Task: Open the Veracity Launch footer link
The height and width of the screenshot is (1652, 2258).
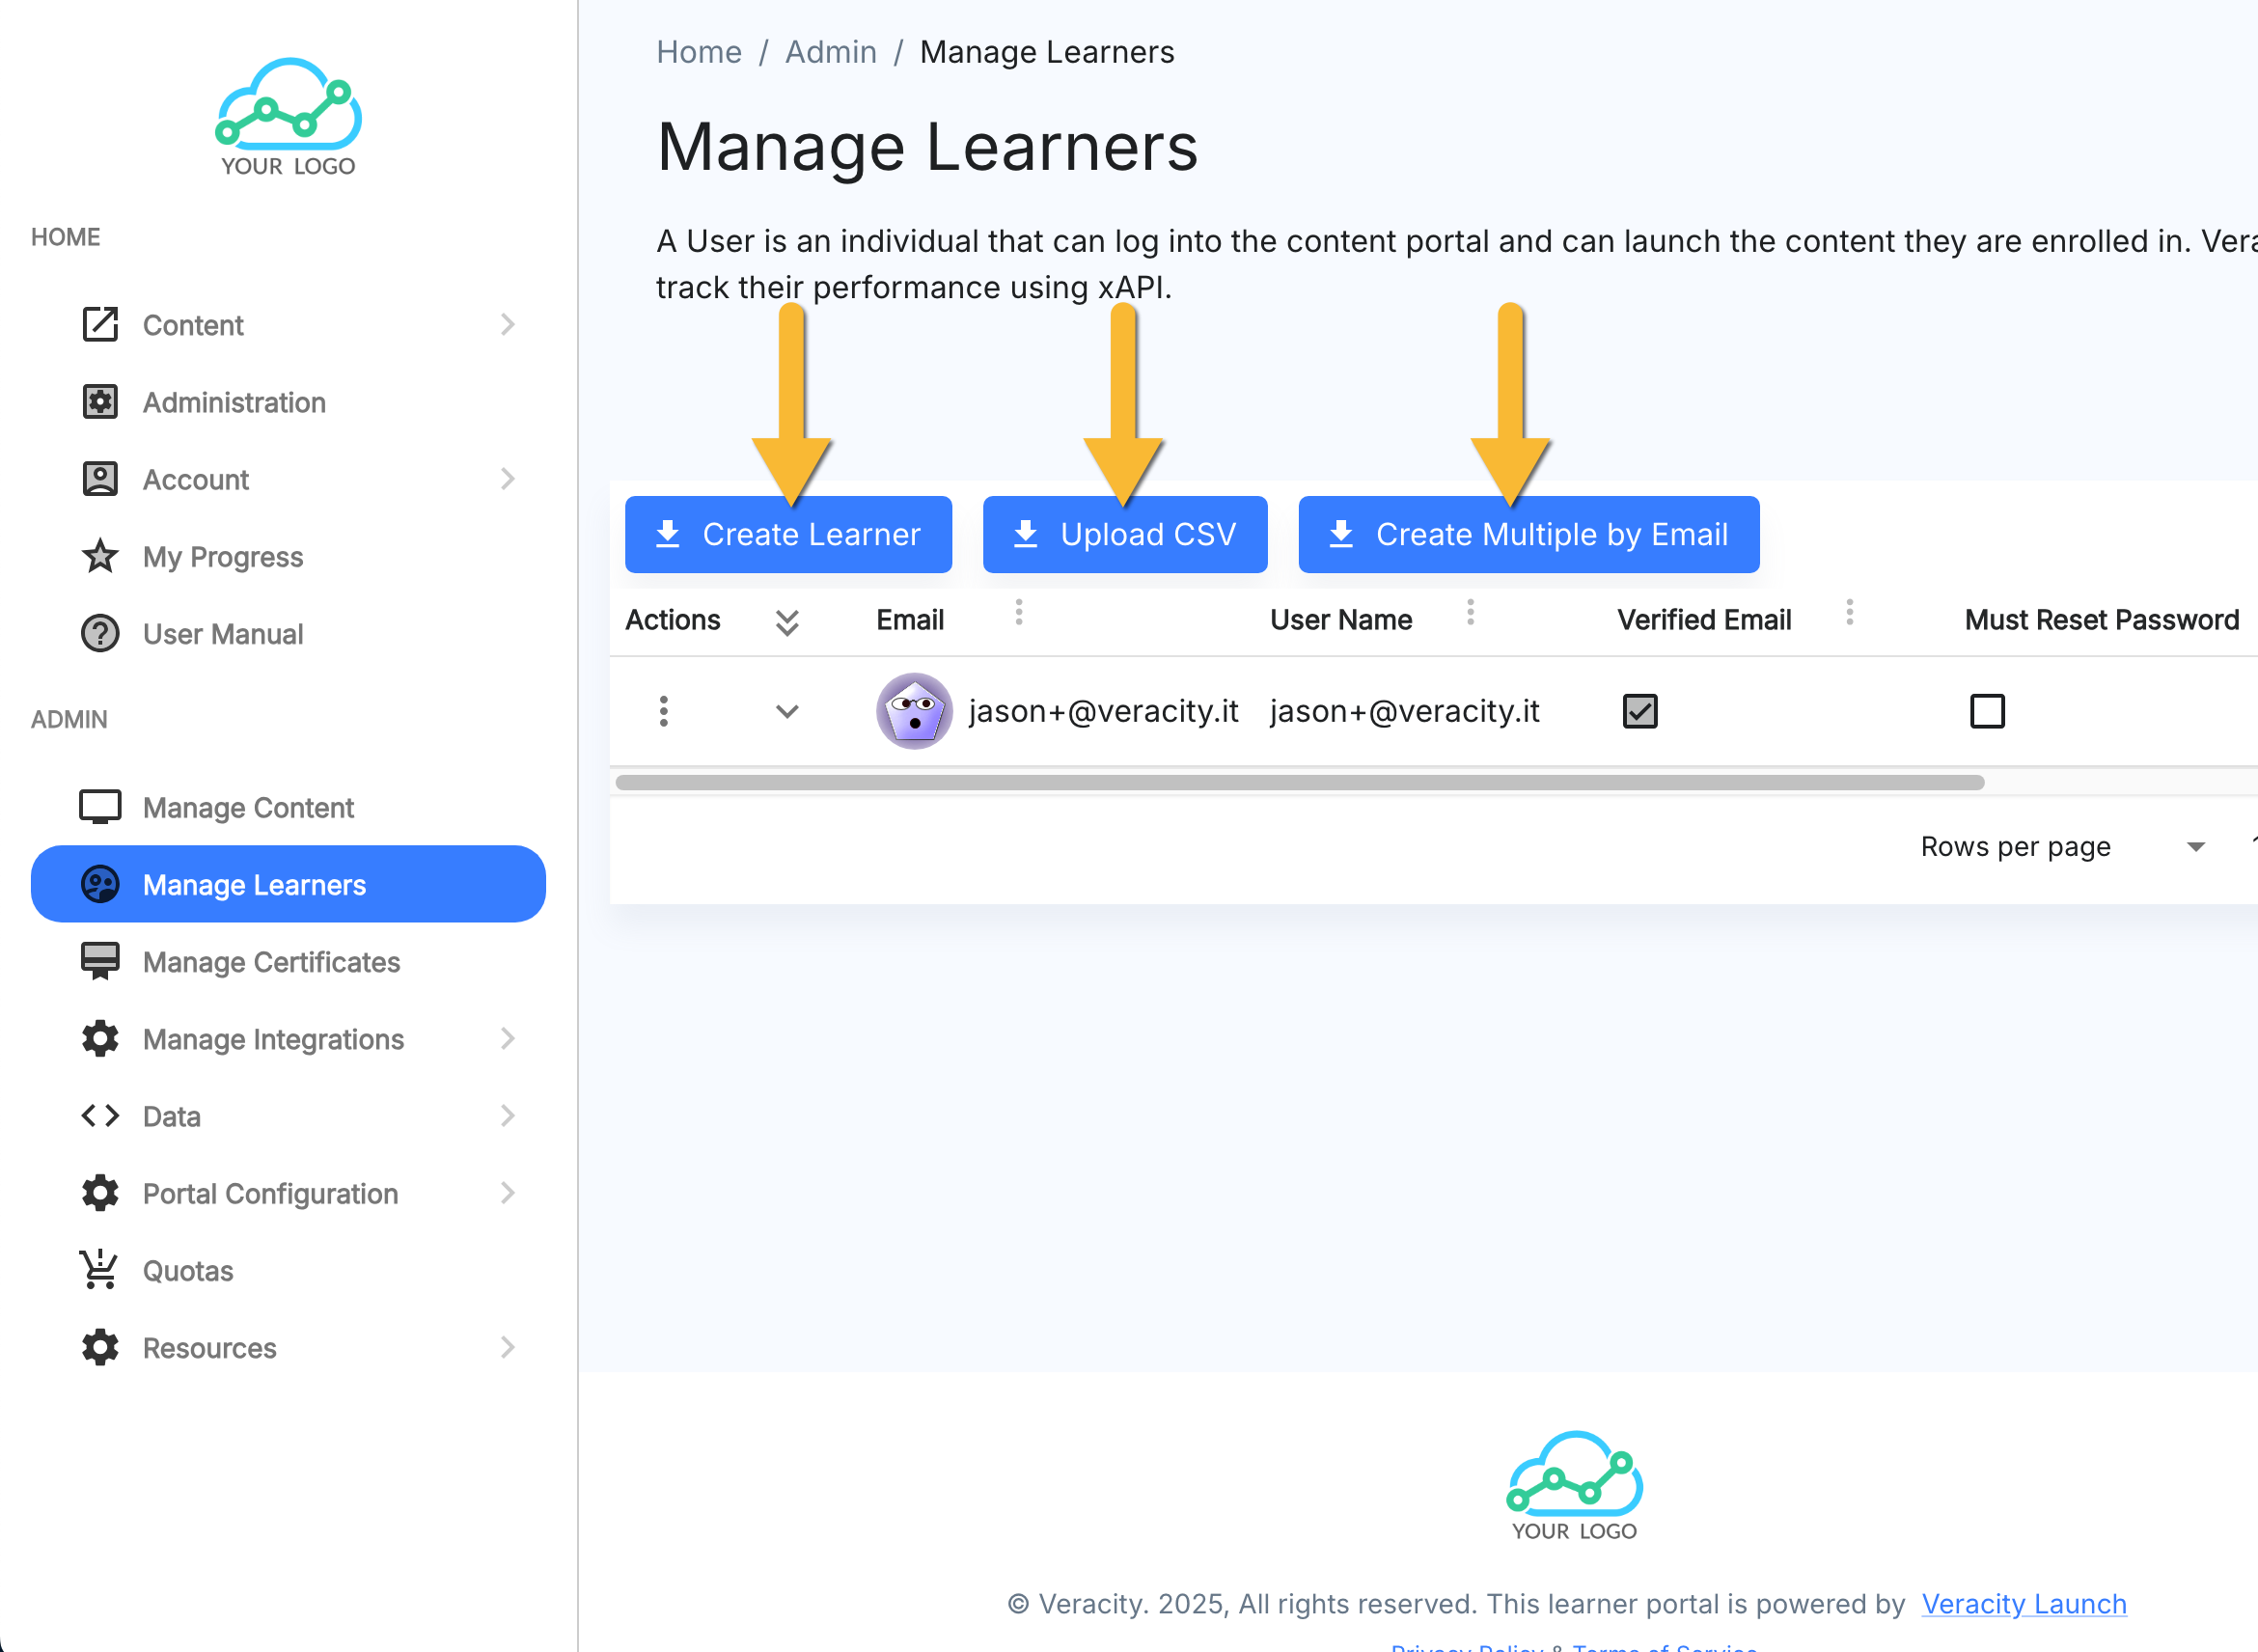Action: click(2023, 1603)
